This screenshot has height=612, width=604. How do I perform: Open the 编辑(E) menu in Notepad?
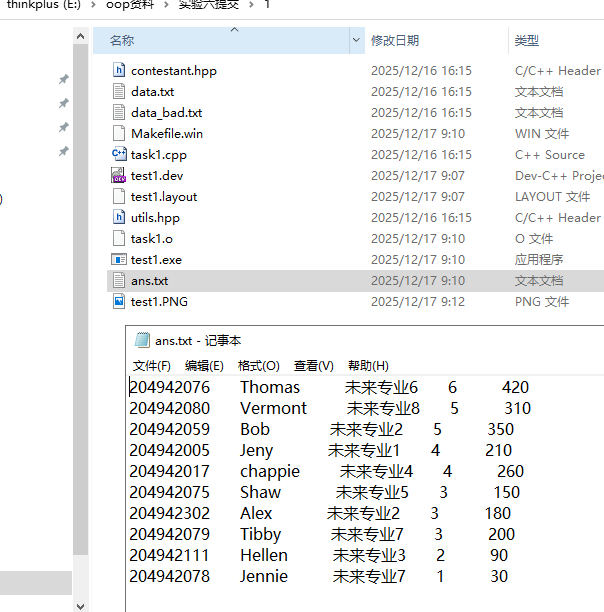coord(204,366)
